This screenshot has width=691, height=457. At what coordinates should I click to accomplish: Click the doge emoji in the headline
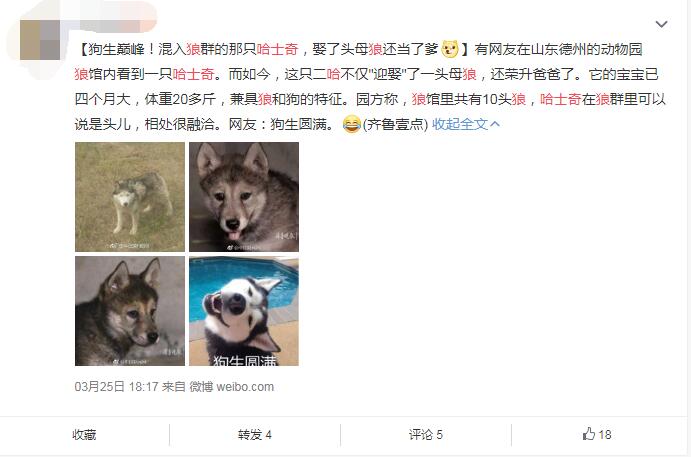pyautogui.click(x=450, y=48)
